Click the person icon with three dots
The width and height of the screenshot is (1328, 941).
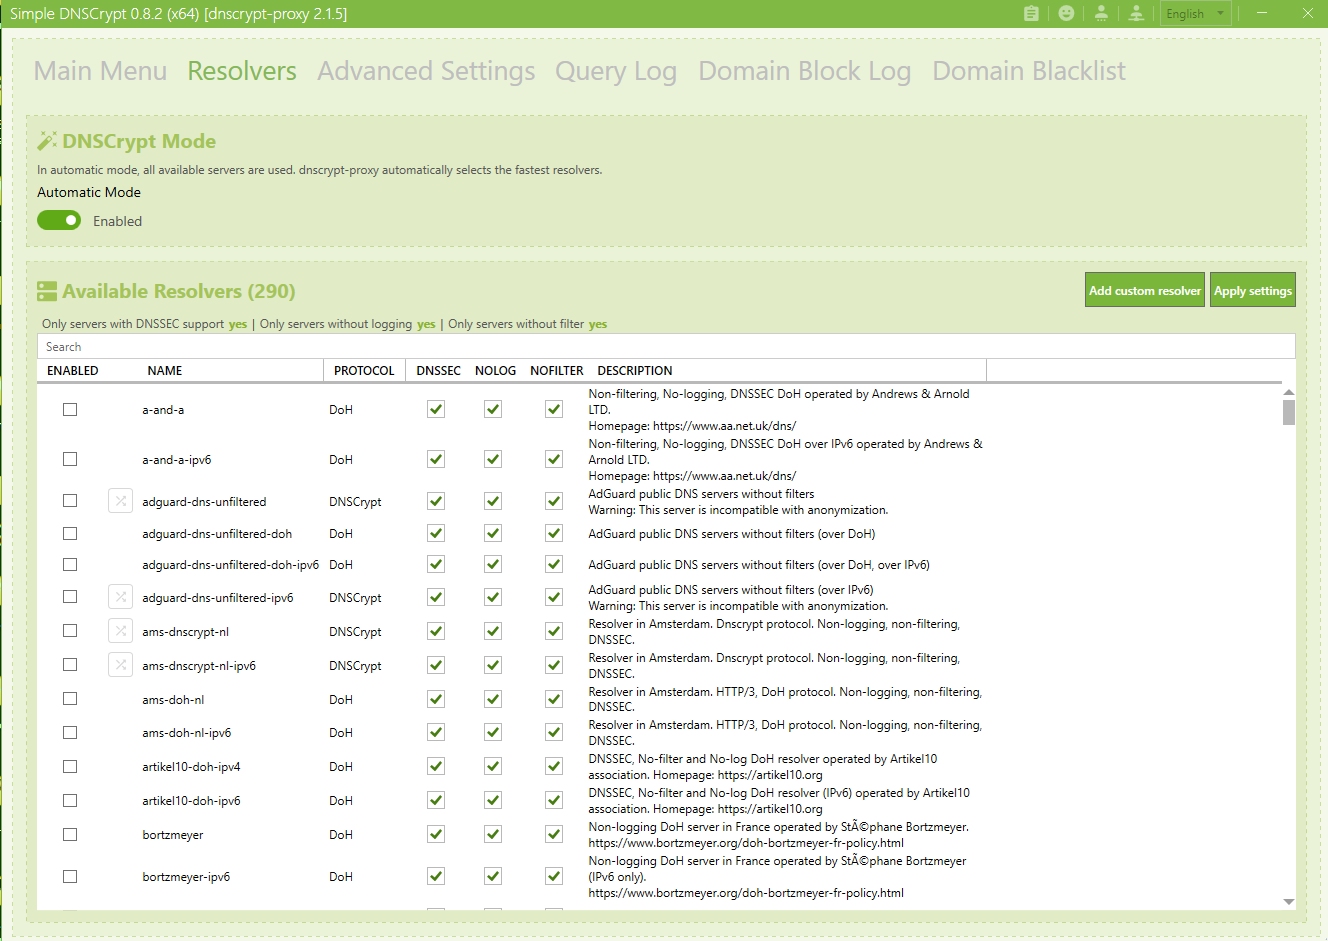click(x=1101, y=13)
